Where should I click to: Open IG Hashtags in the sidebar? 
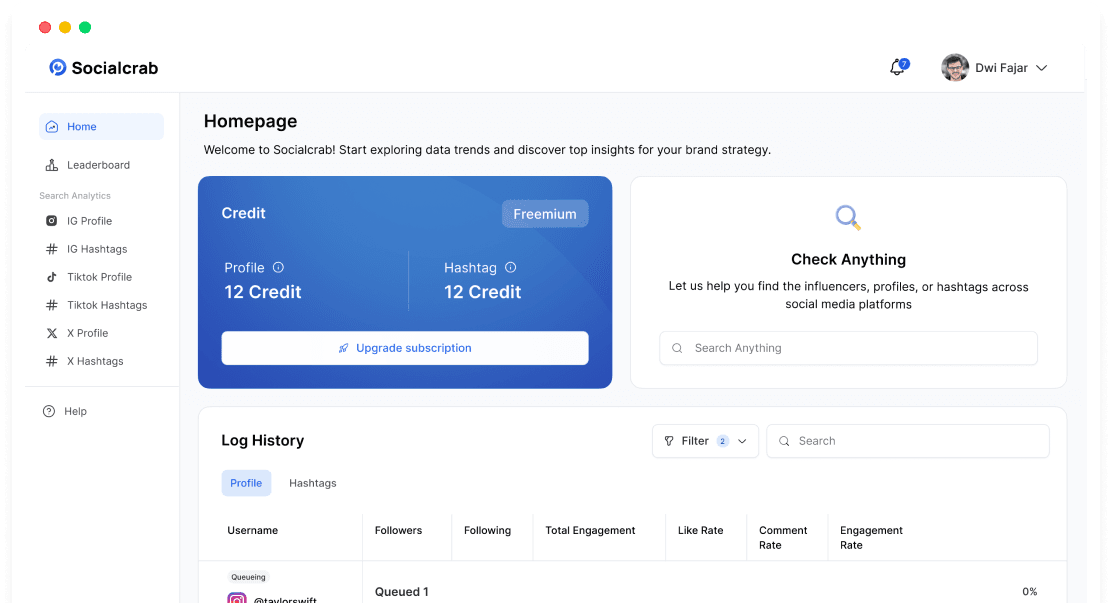tap(97, 249)
